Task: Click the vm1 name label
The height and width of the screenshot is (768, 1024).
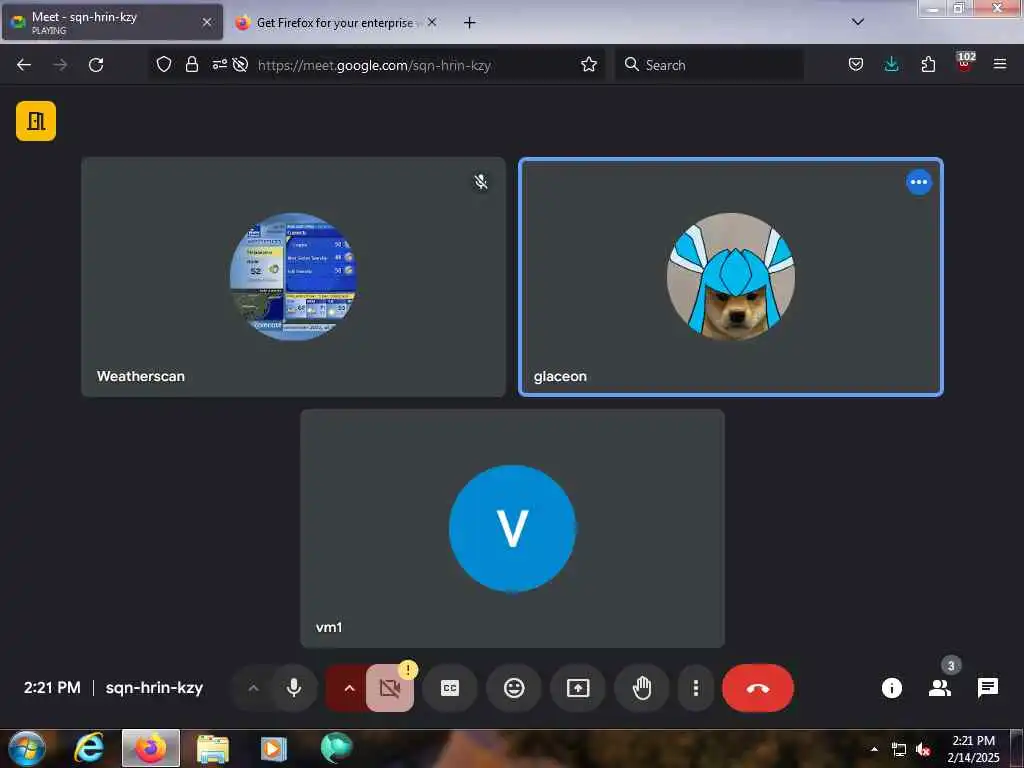Action: [x=328, y=628]
